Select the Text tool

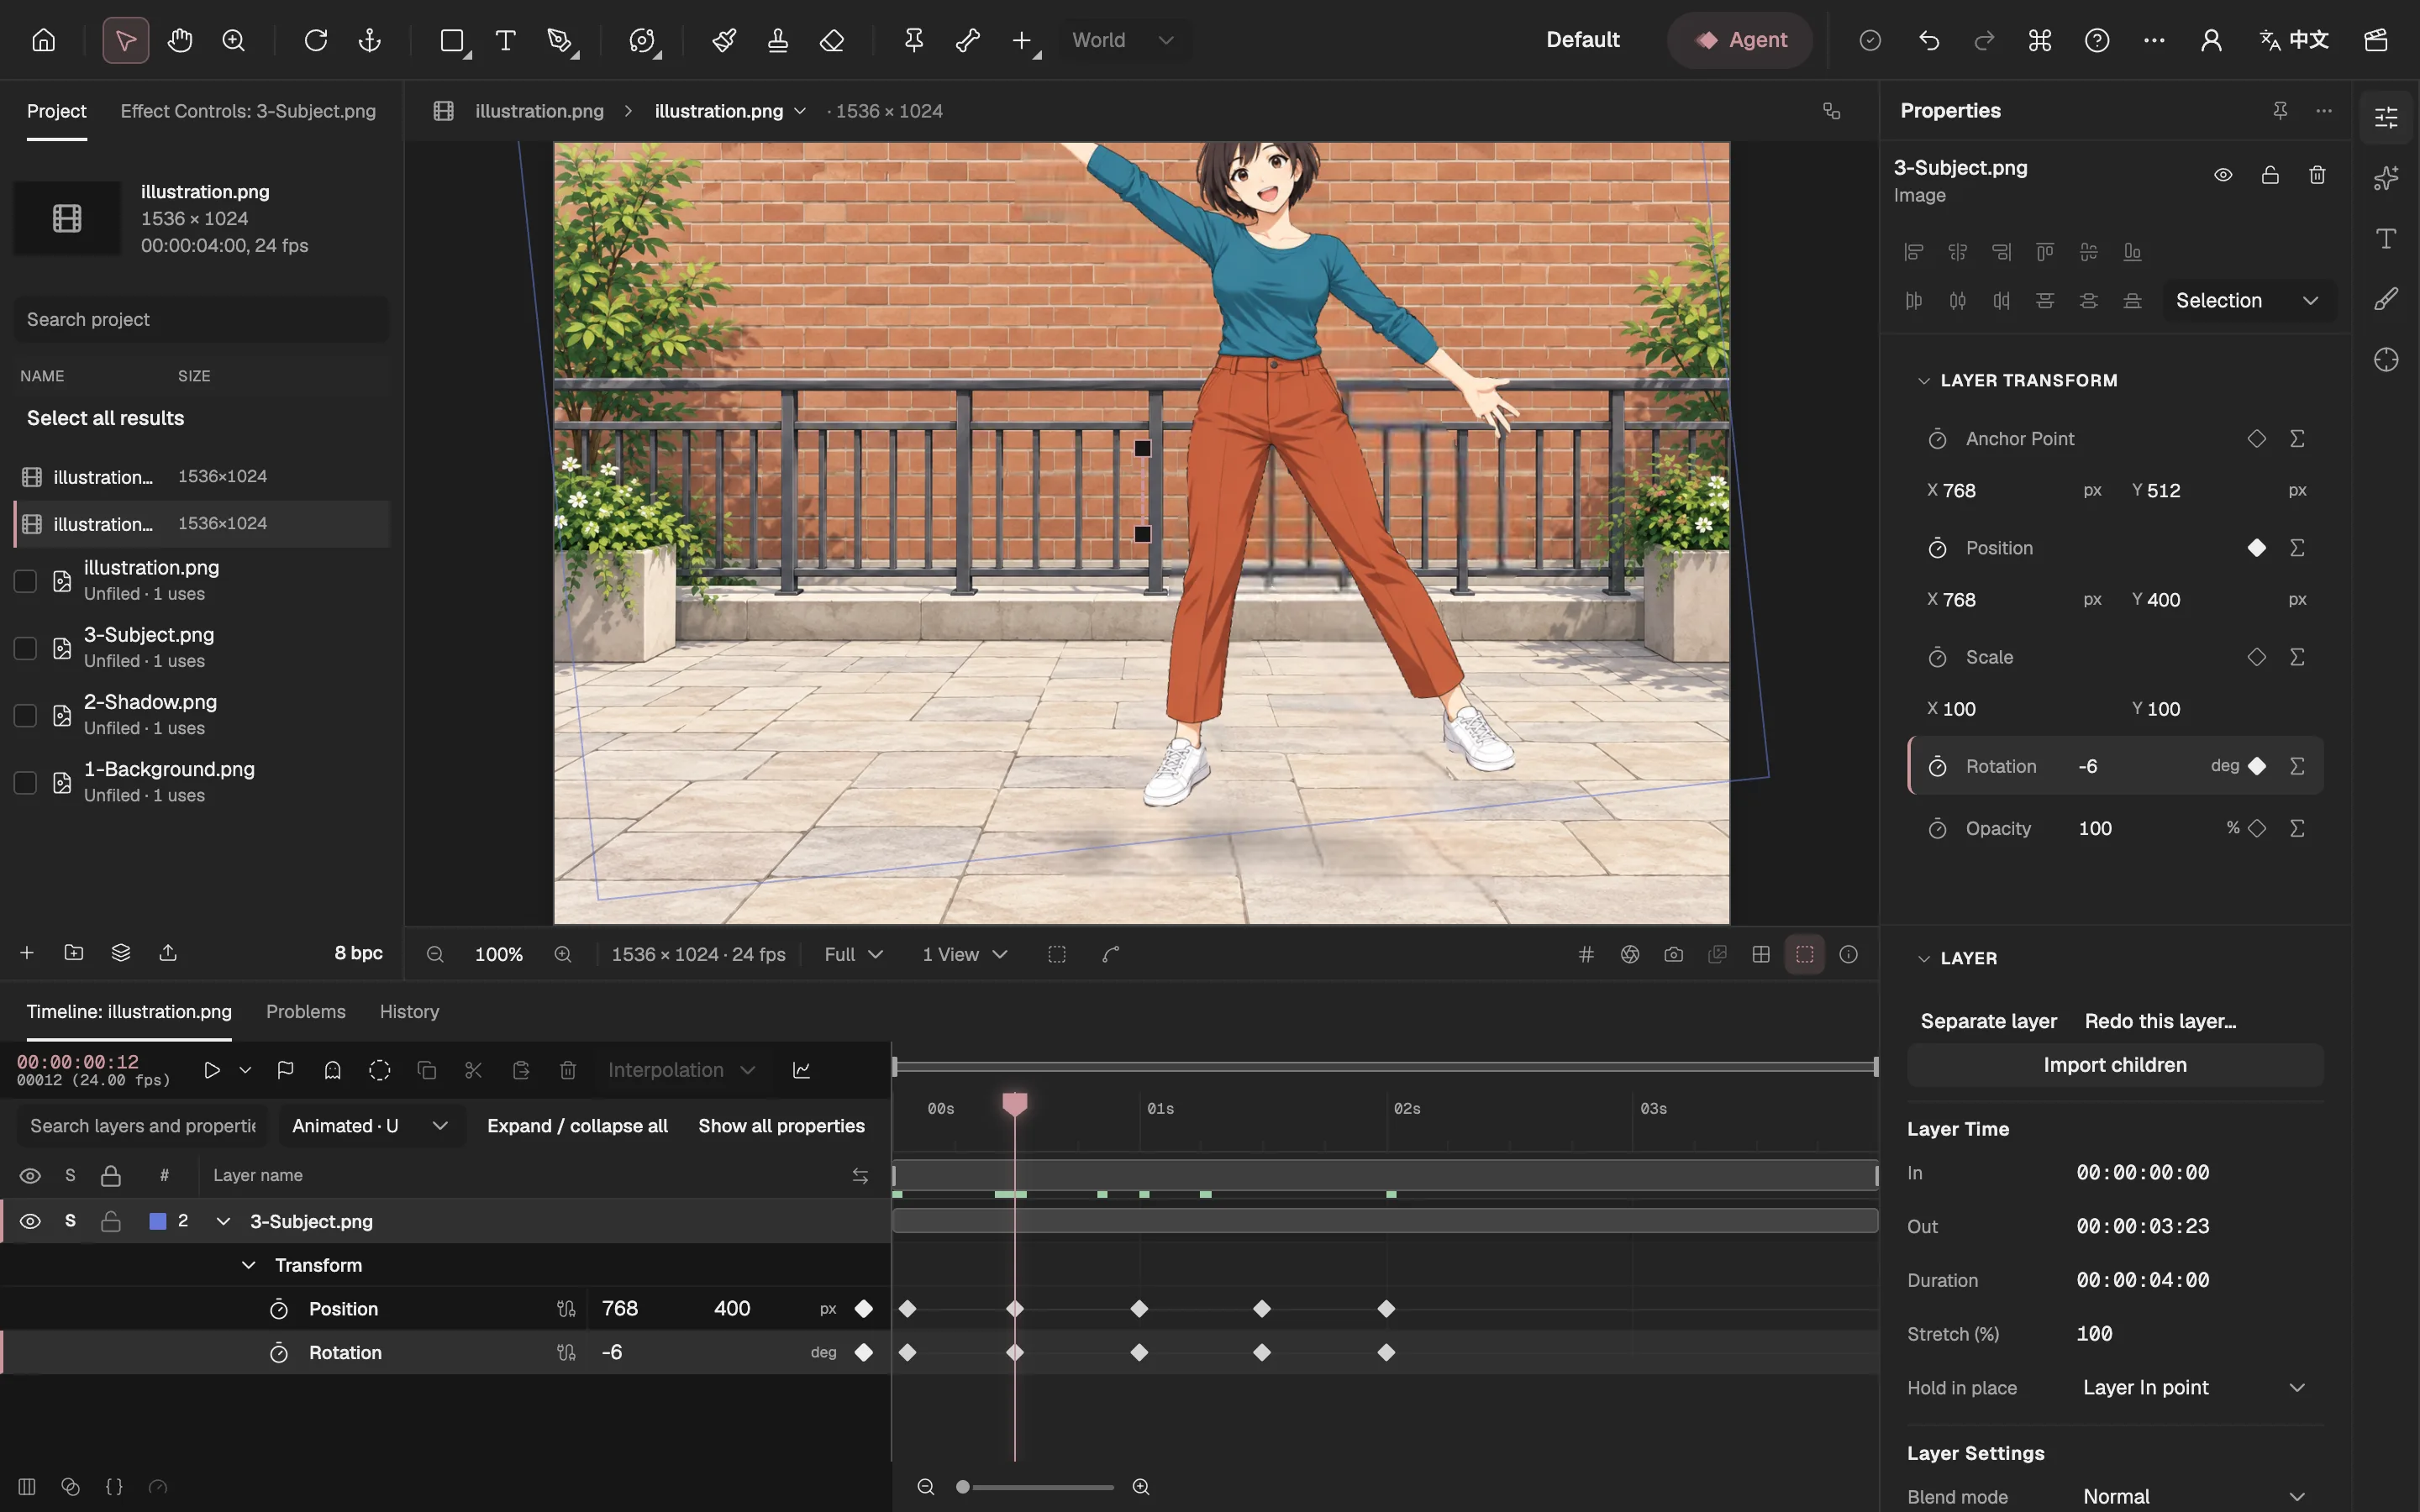point(506,40)
